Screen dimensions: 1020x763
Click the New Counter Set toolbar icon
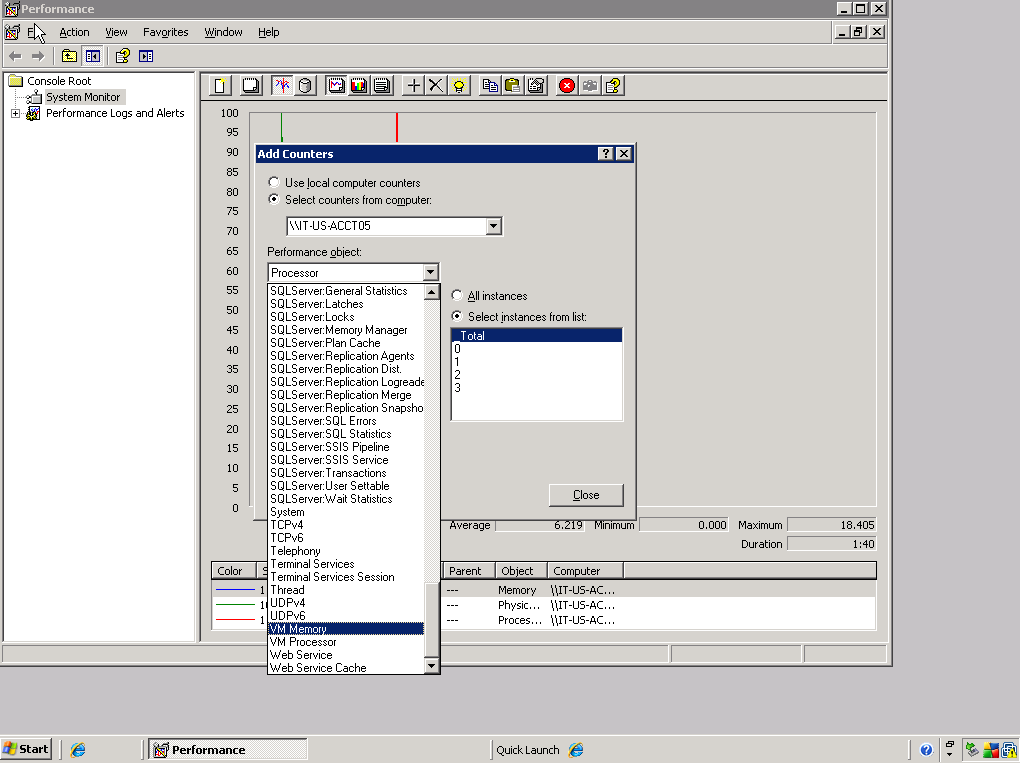220,86
